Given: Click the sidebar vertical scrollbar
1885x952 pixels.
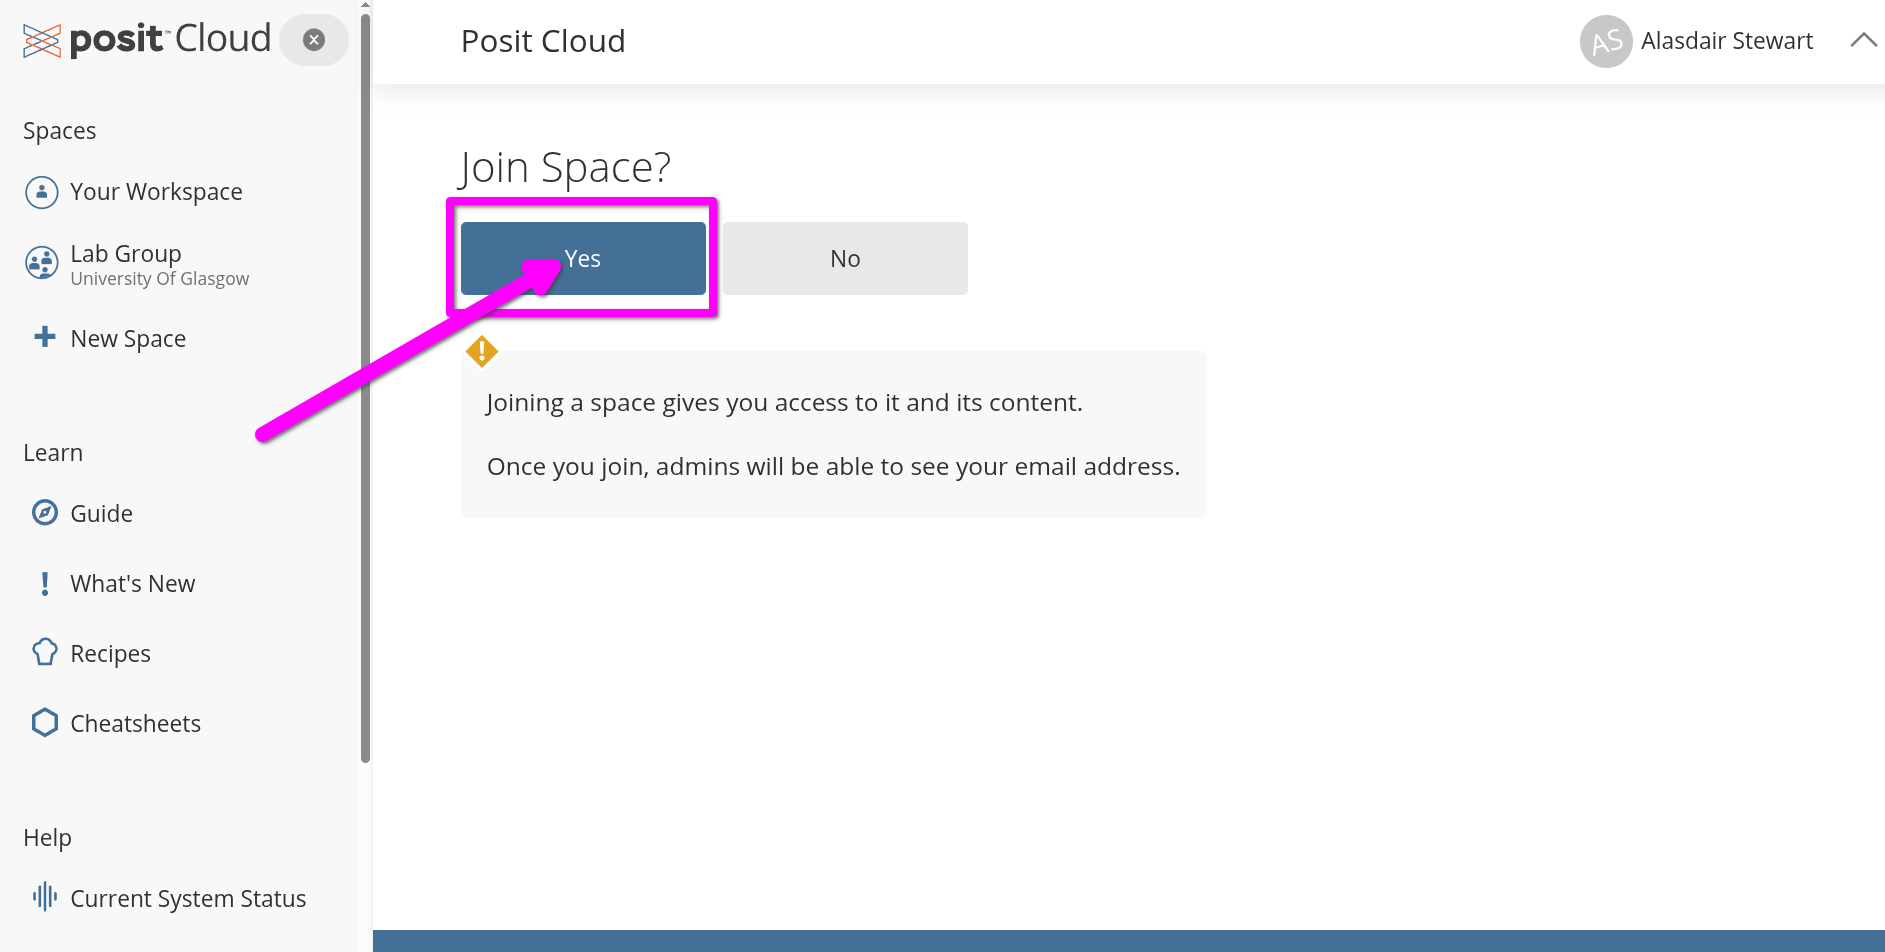Looking at the screenshot, I should pyautogui.click(x=365, y=400).
